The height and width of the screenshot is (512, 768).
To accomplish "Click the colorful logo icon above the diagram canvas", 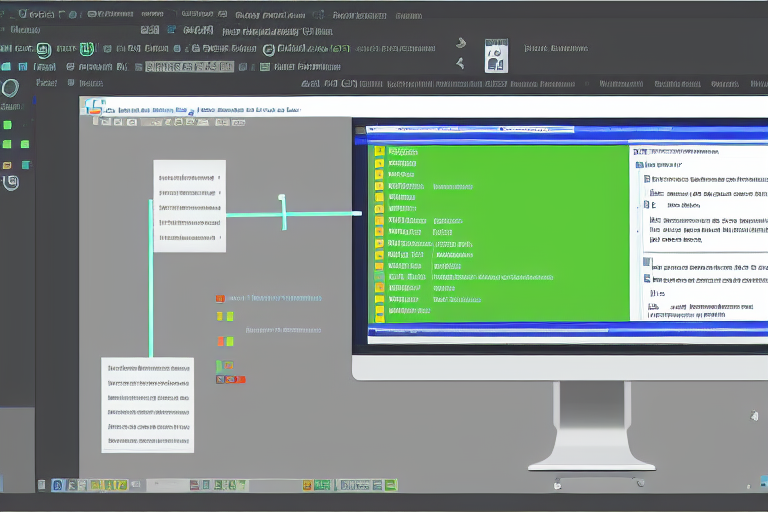I will (x=94, y=105).
